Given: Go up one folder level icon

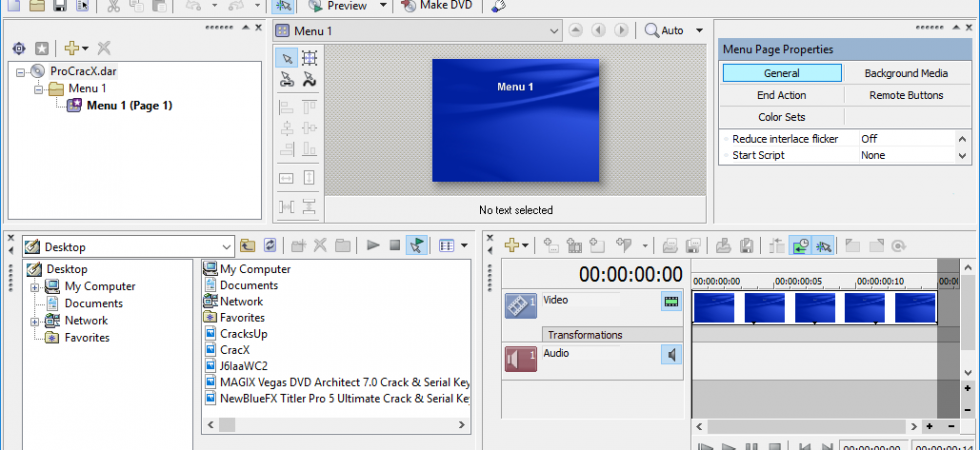Looking at the screenshot, I should [248, 246].
